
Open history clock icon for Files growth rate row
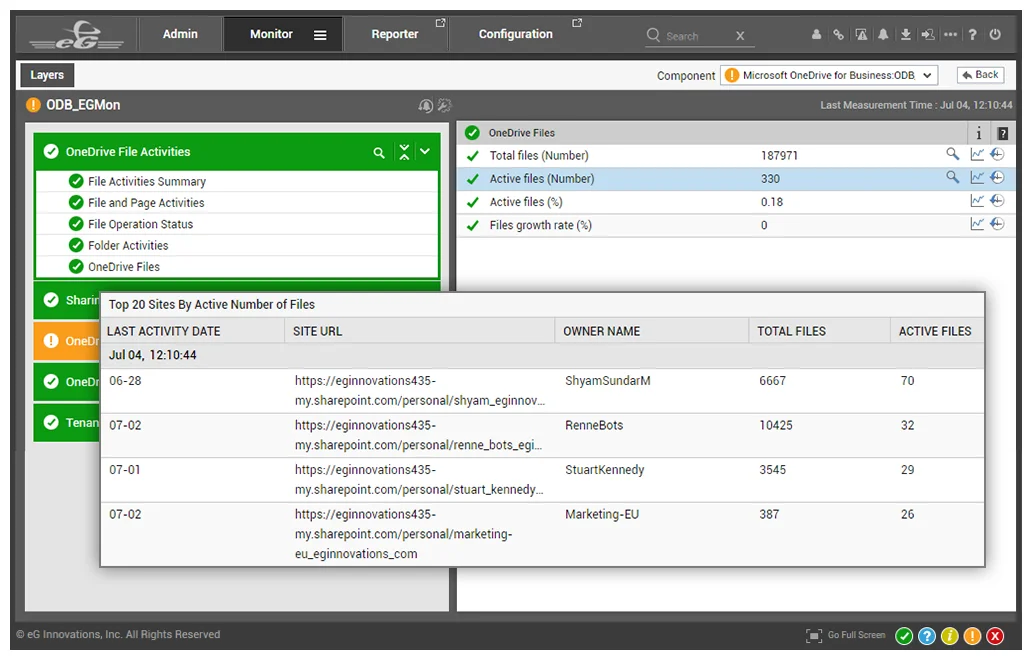point(998,224)
